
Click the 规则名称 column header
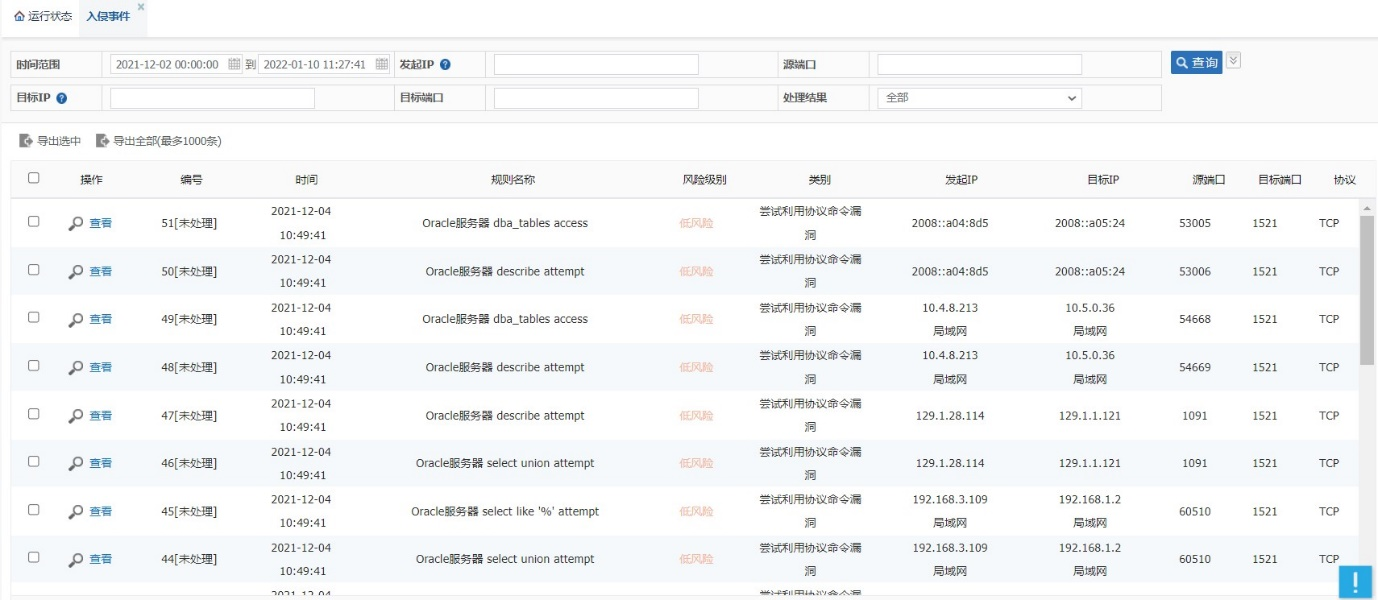tap(513, 180)
